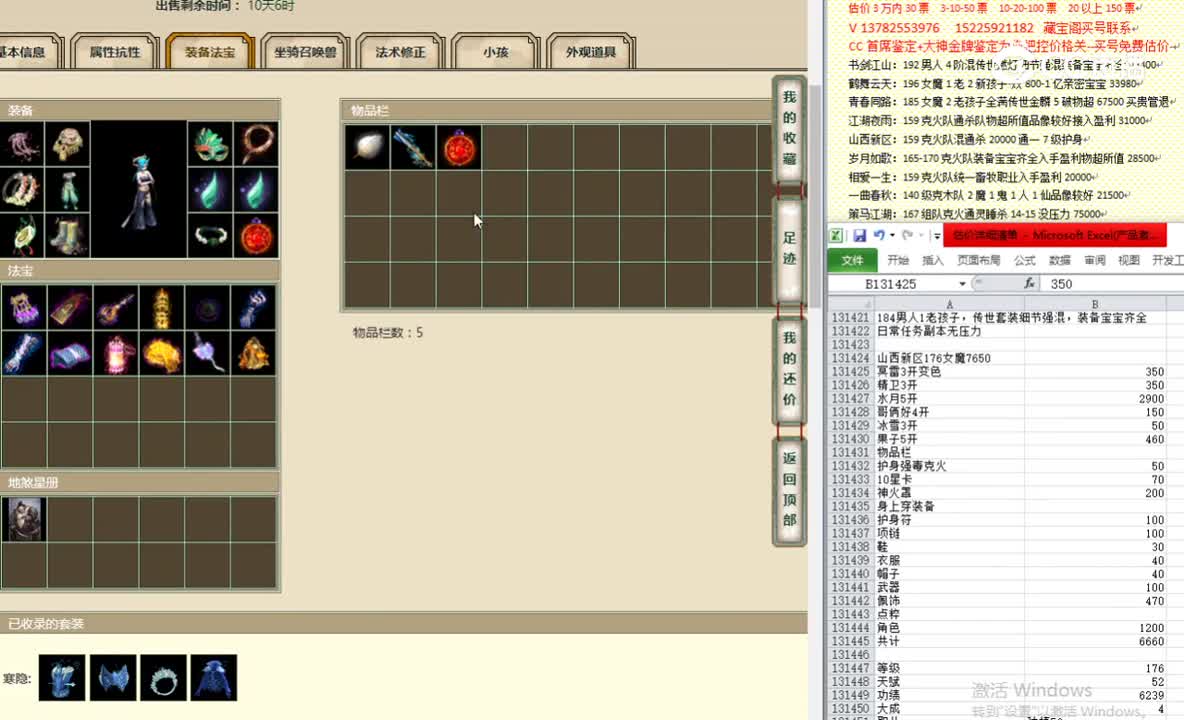The width and height of the screenshot is (1184, 720).
Task: Open the Excel 插入 ribbon tab
Action: [933, 260]
